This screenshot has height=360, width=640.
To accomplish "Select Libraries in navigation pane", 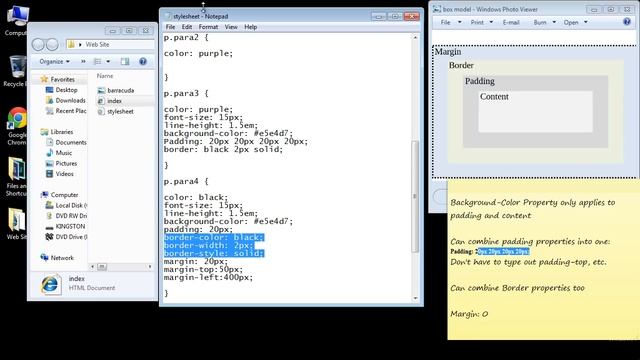I will coord(62,132).
